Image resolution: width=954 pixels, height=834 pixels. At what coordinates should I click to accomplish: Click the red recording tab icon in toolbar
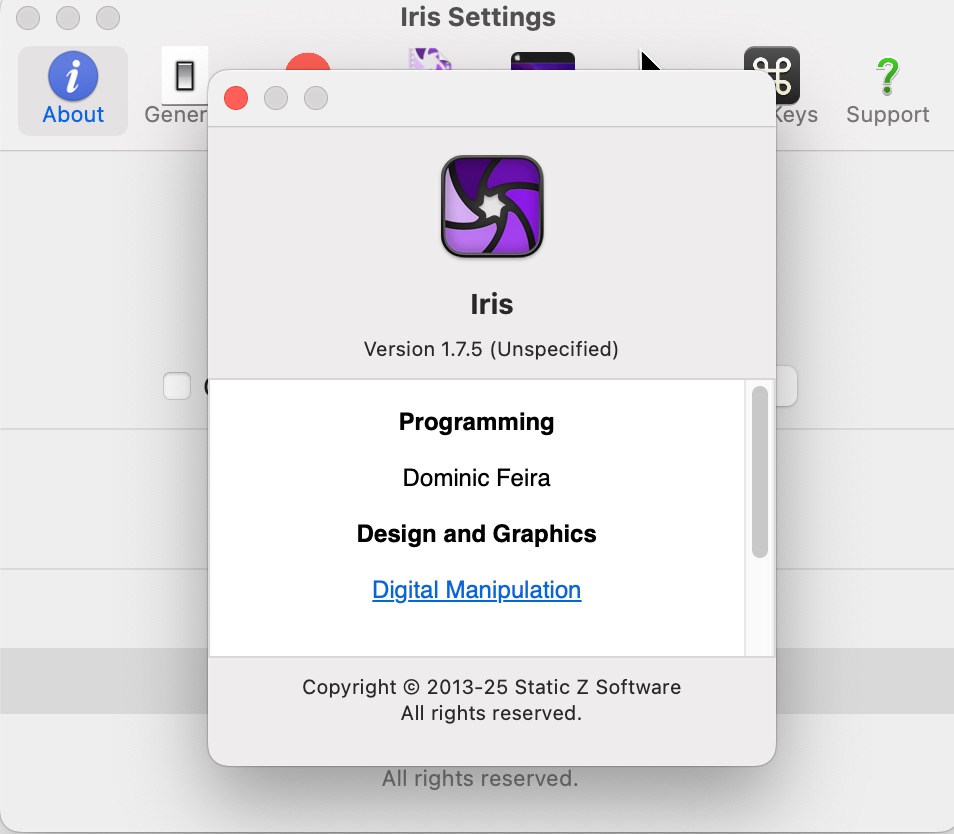[x=308, y=61]
